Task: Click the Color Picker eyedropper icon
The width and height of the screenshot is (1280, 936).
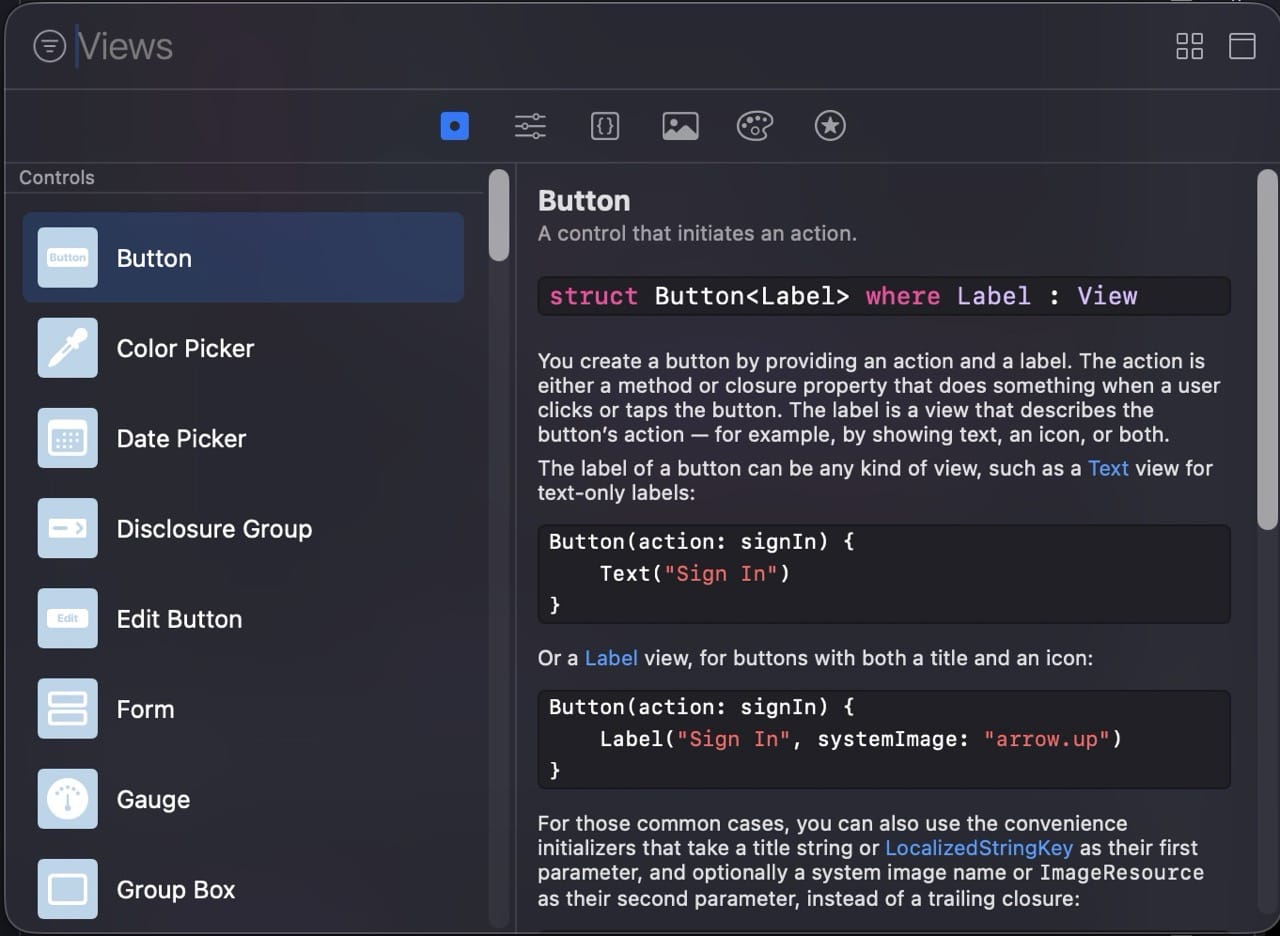Action: (68, 348)
